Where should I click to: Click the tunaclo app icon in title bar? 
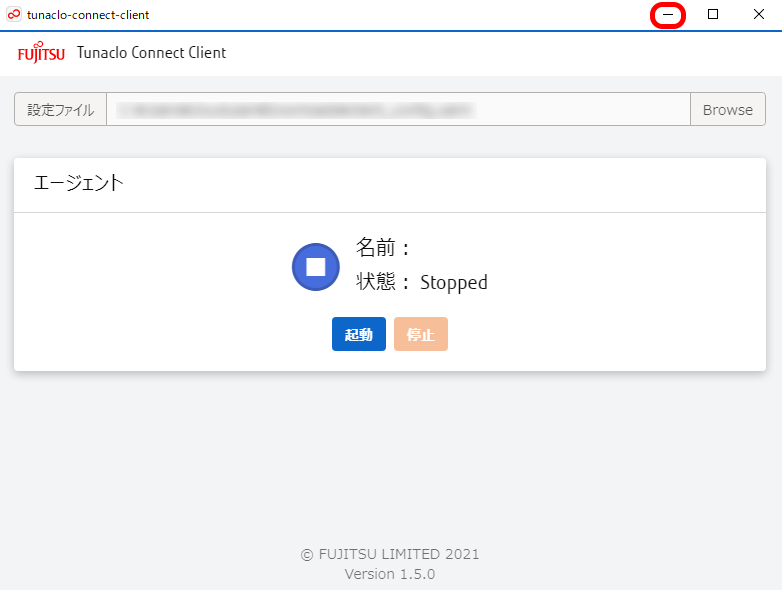tap(14, 14)
